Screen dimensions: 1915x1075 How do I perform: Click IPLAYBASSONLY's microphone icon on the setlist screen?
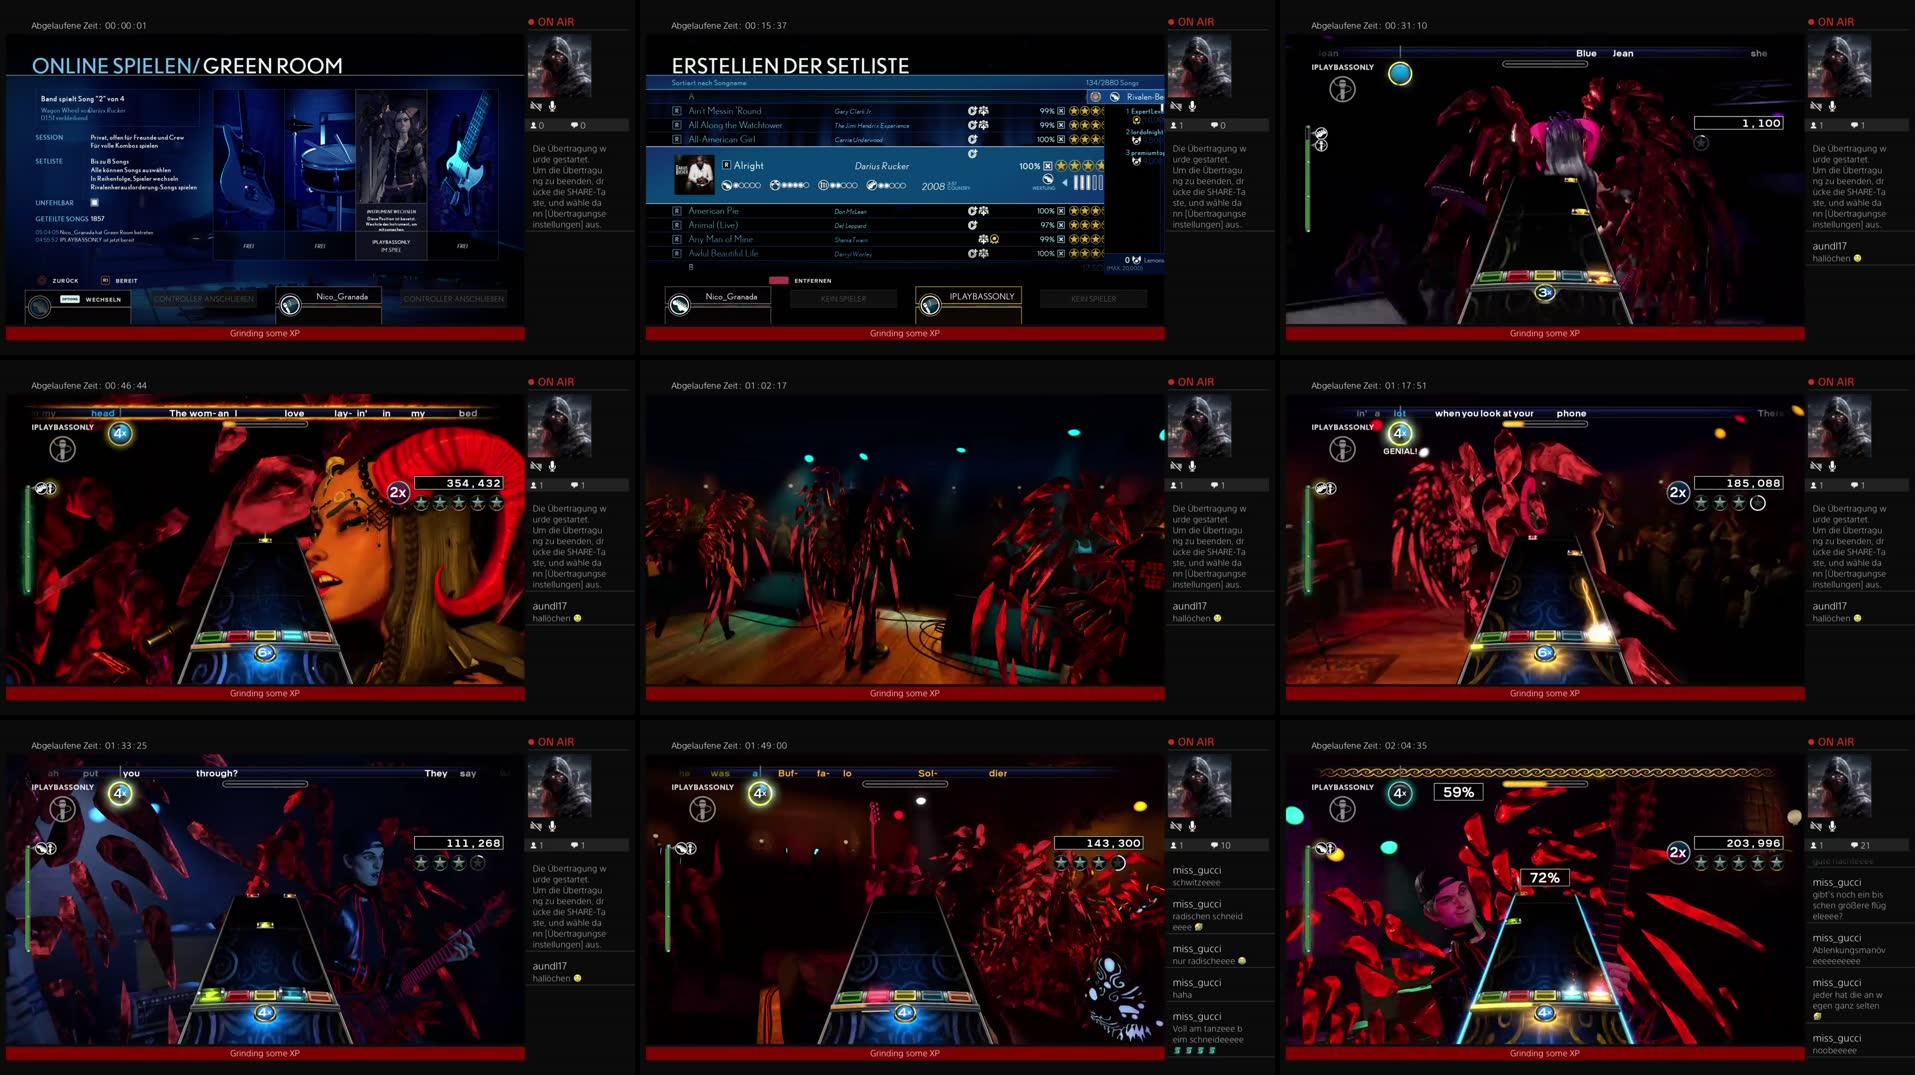930,305
